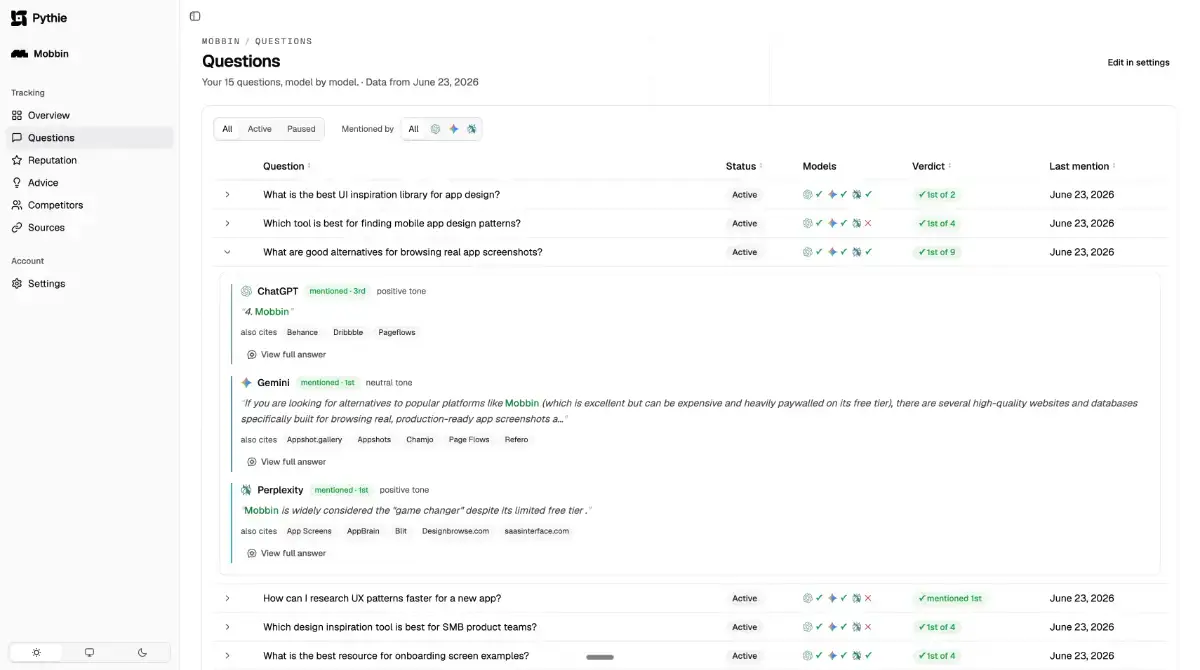The width and height of the screenshot is (1200, 670).
Task: Click the 'mentioned · 3rd' ChatGPT badge
Action: point(337,291)
